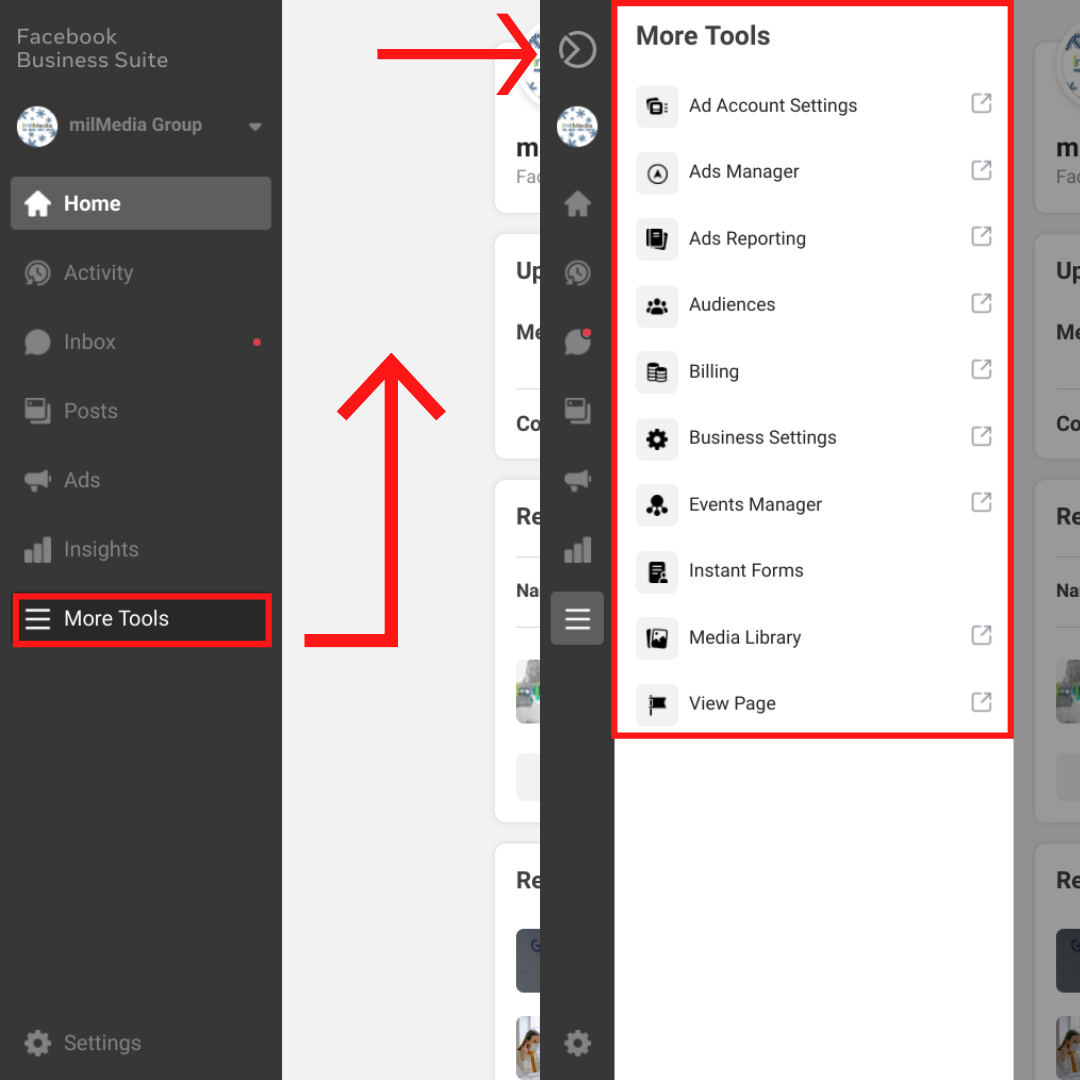This screenshot has height=1080, width=1080.
Task: Click the hamburger More Tools icon in collapsed sidebar
Action: (577, 619)
